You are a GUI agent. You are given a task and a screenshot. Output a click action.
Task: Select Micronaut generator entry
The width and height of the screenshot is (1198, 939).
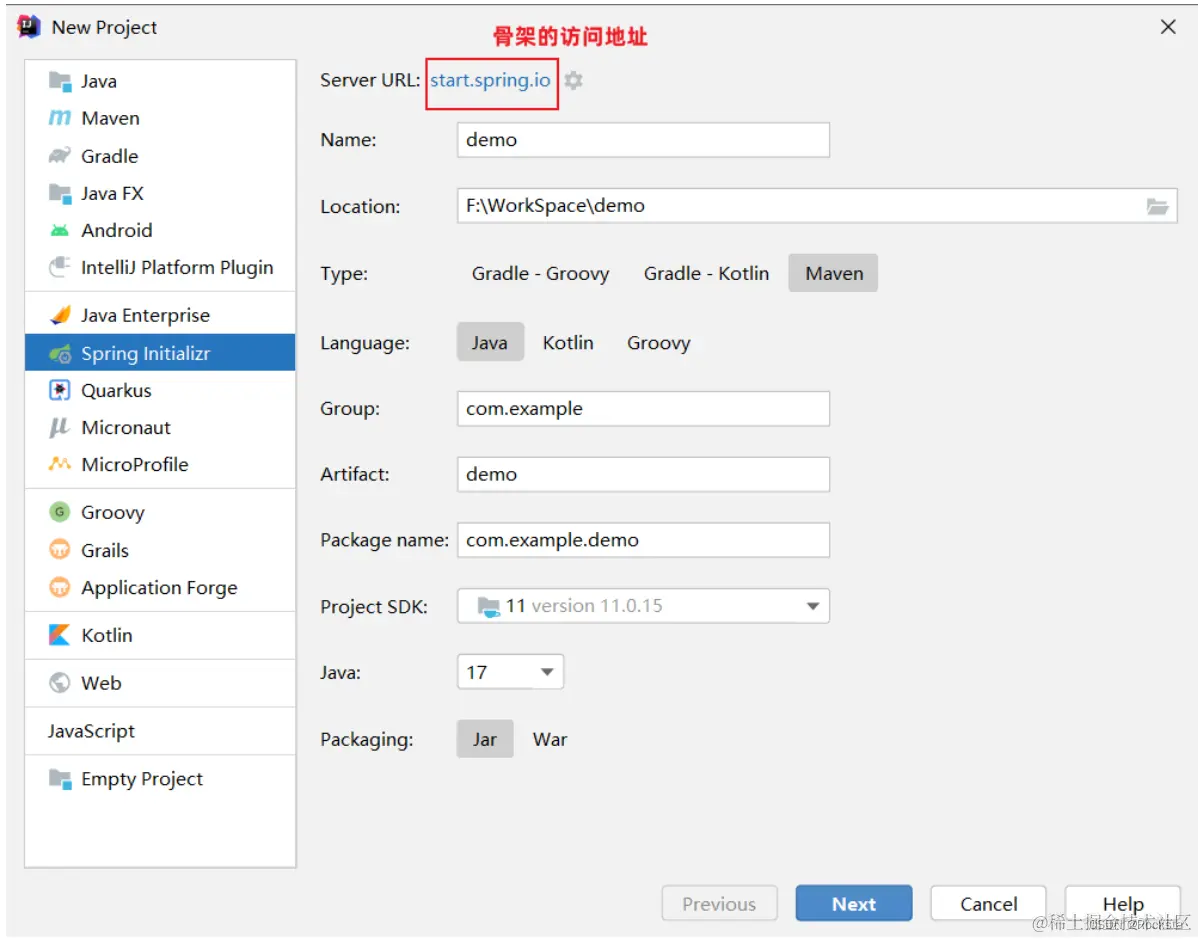click(x=160, y=427)
